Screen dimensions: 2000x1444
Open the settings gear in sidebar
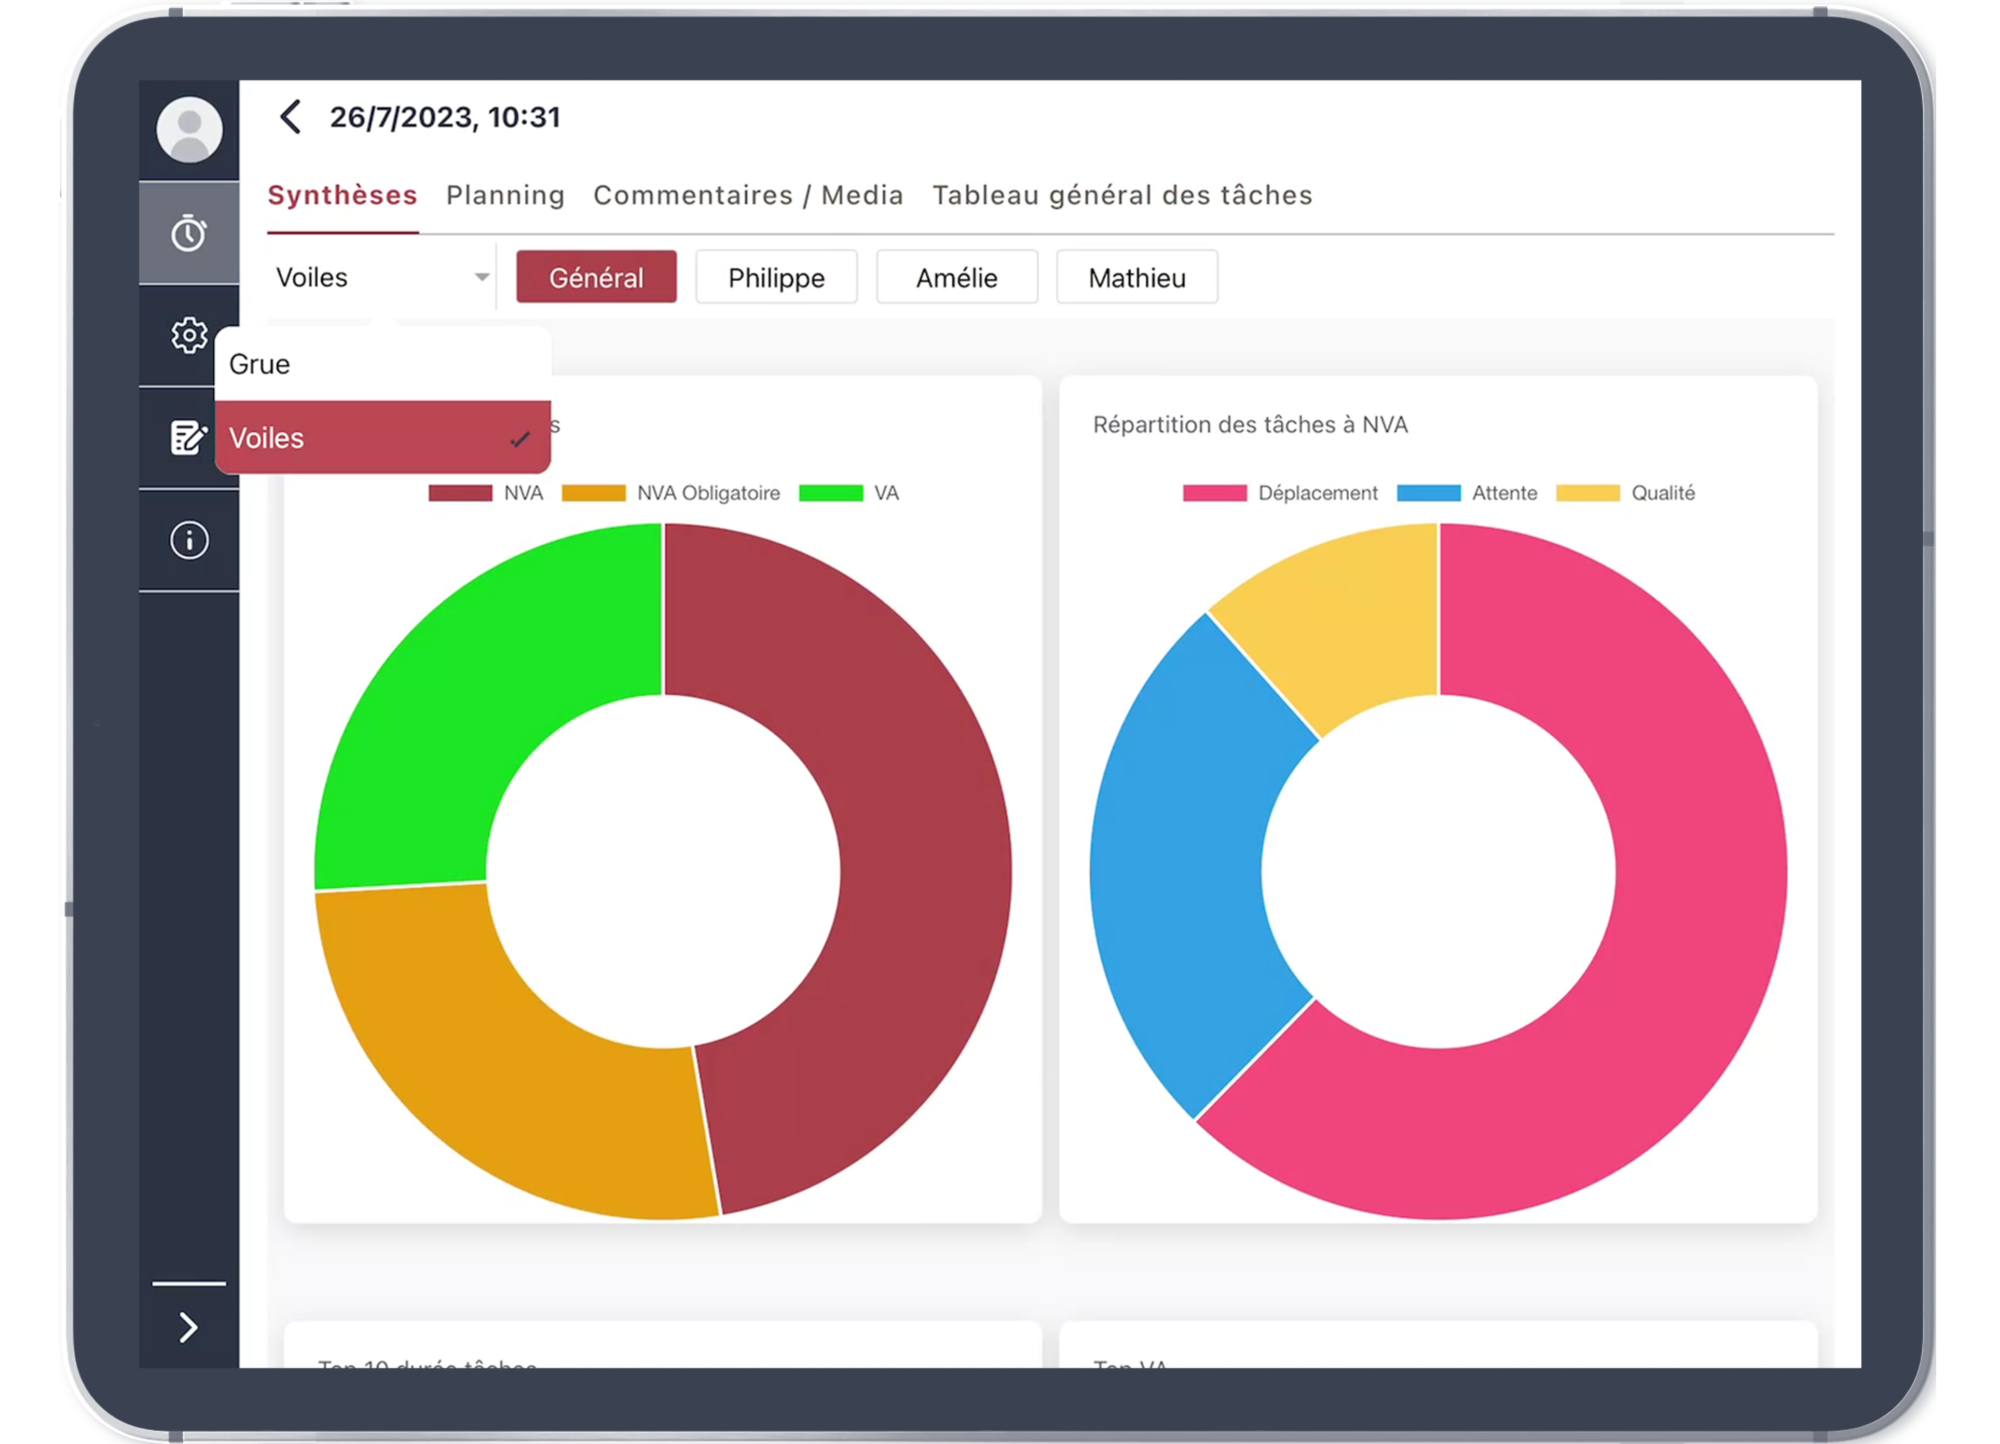188,337
